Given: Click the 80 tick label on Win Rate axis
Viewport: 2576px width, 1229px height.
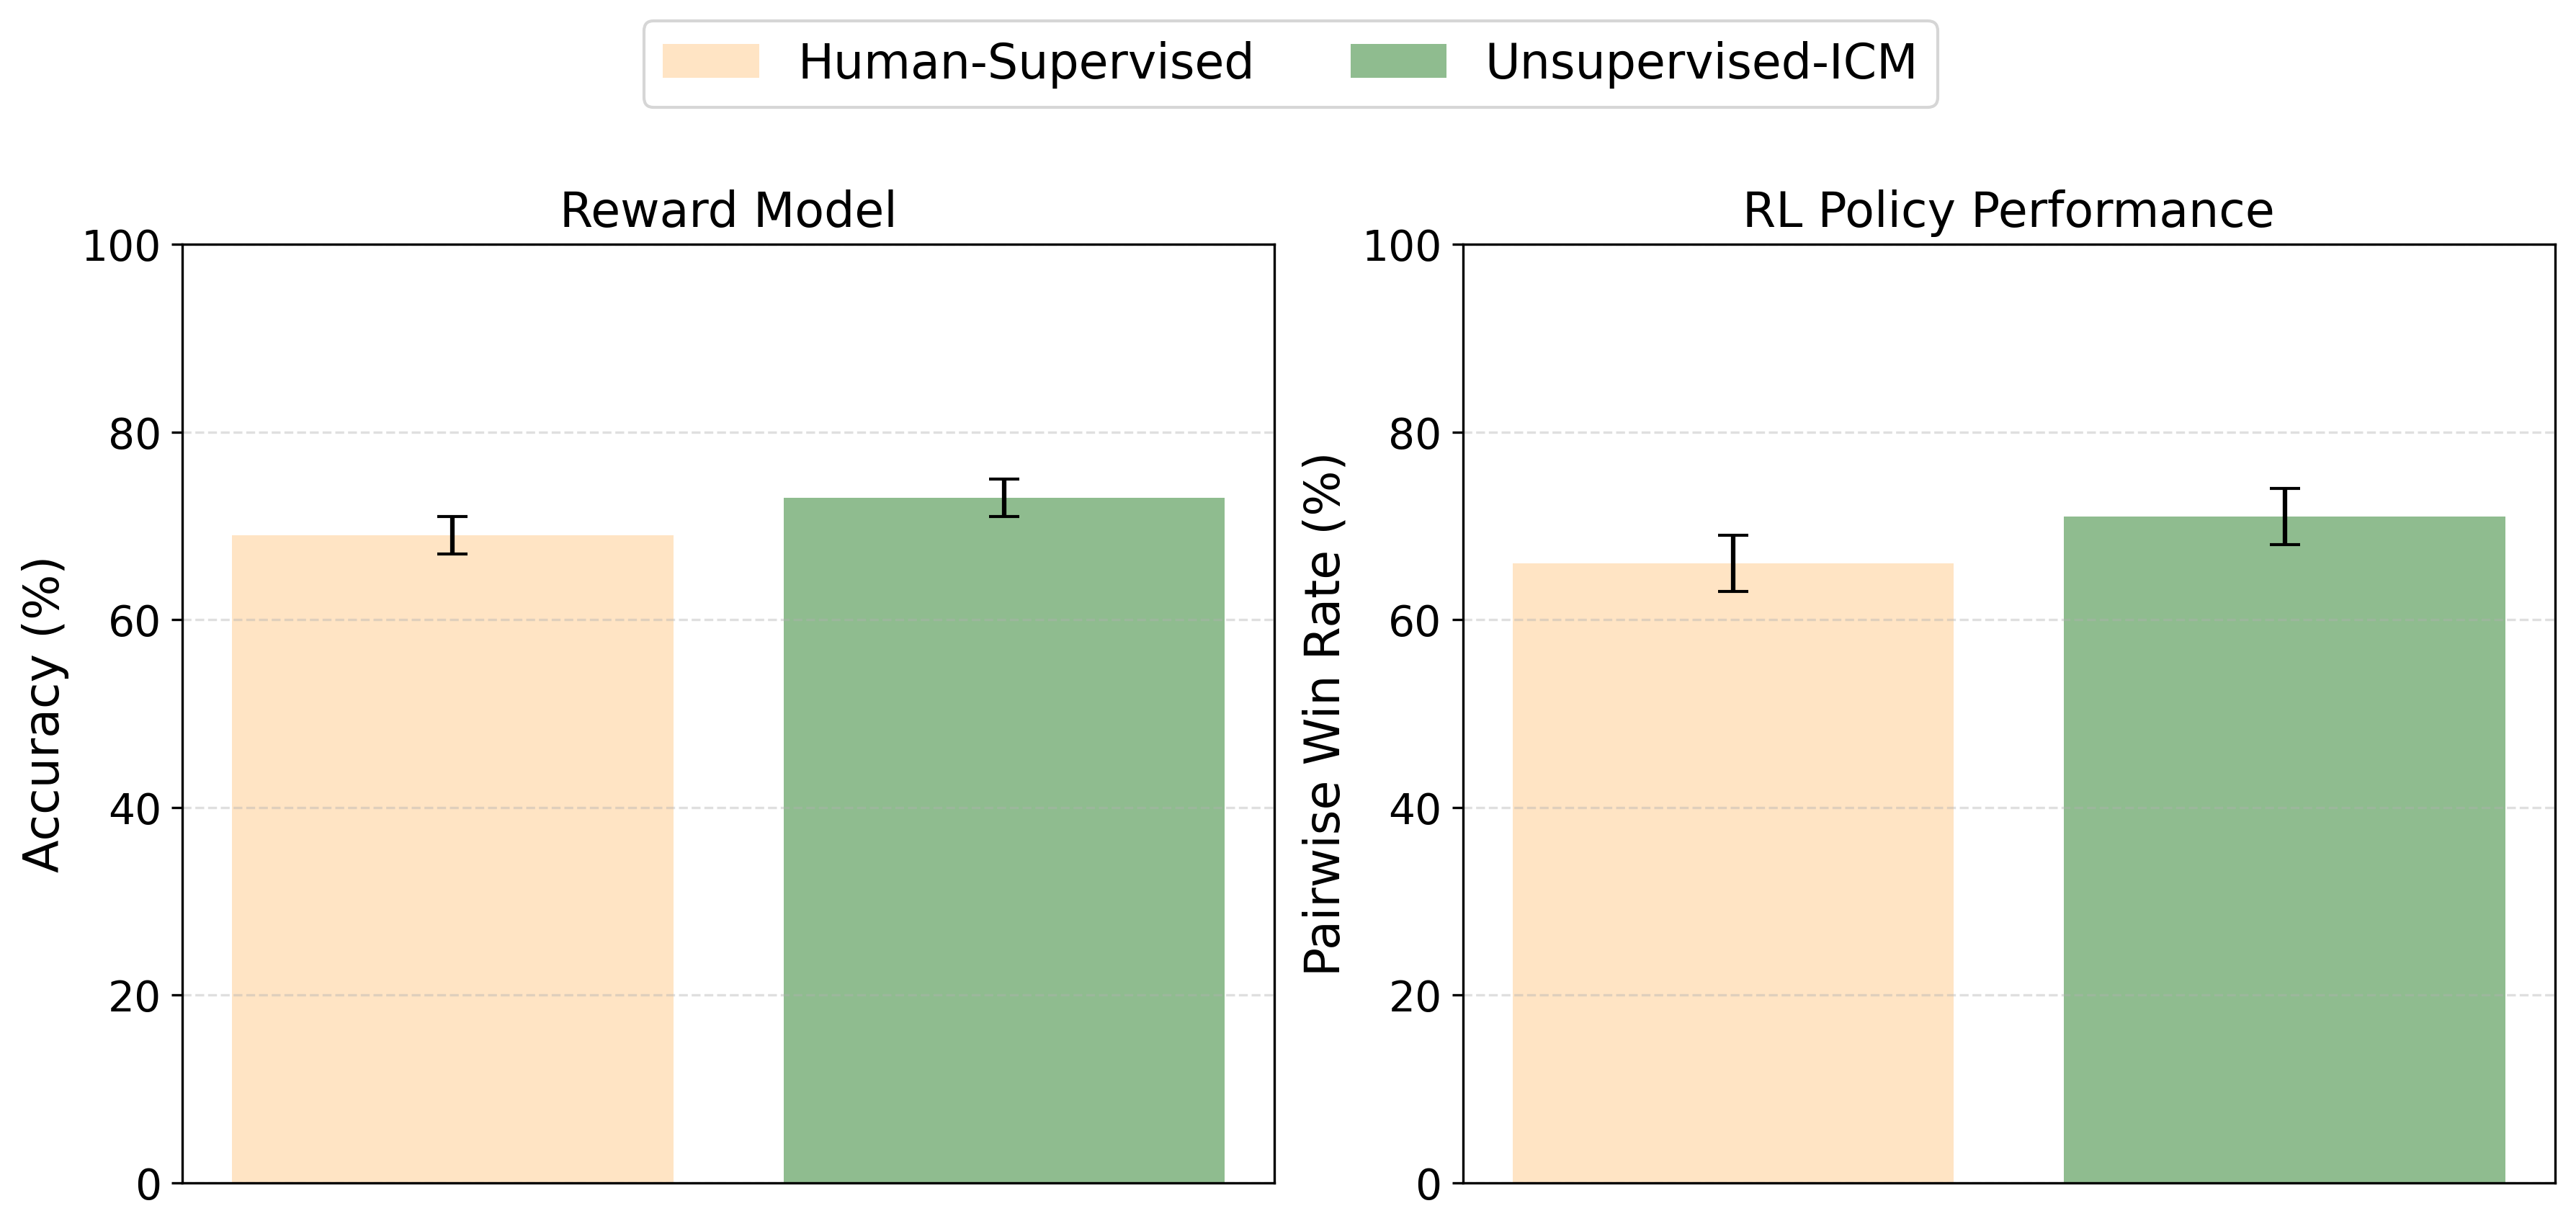Looking at the screenshot, I should coord(1415,434).
